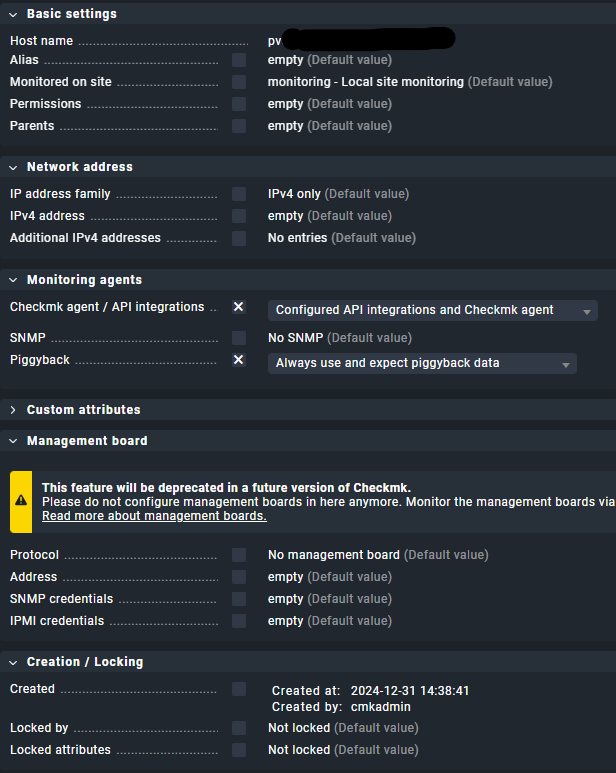Screen dimensions: 616x773
Task: Enable the Alias checkbox
Action: (x=239, y=60)
